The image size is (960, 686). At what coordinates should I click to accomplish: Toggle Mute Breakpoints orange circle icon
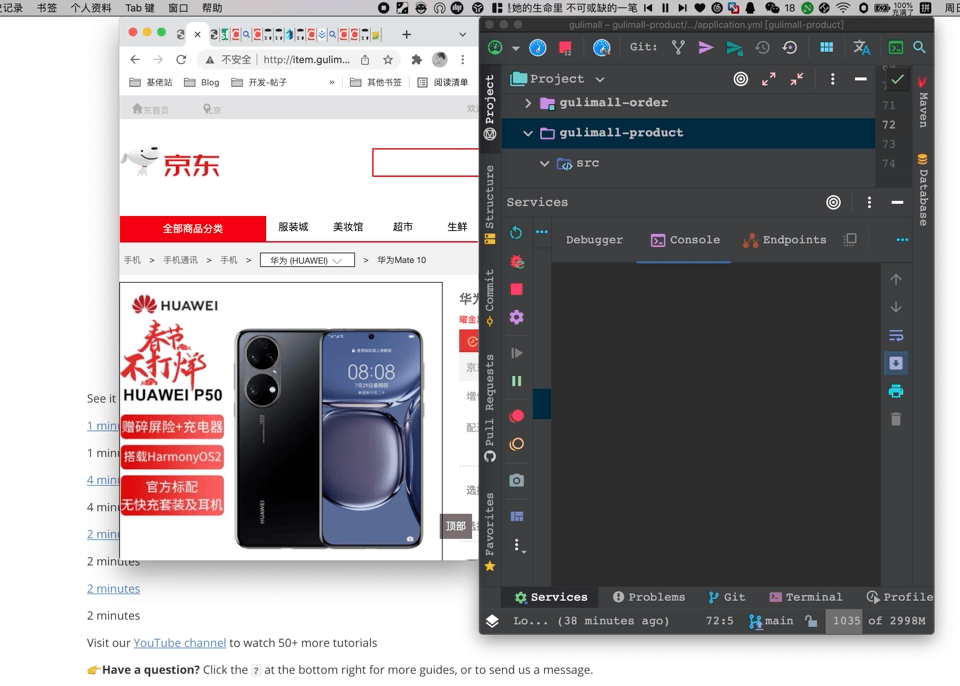pos(517,444)
